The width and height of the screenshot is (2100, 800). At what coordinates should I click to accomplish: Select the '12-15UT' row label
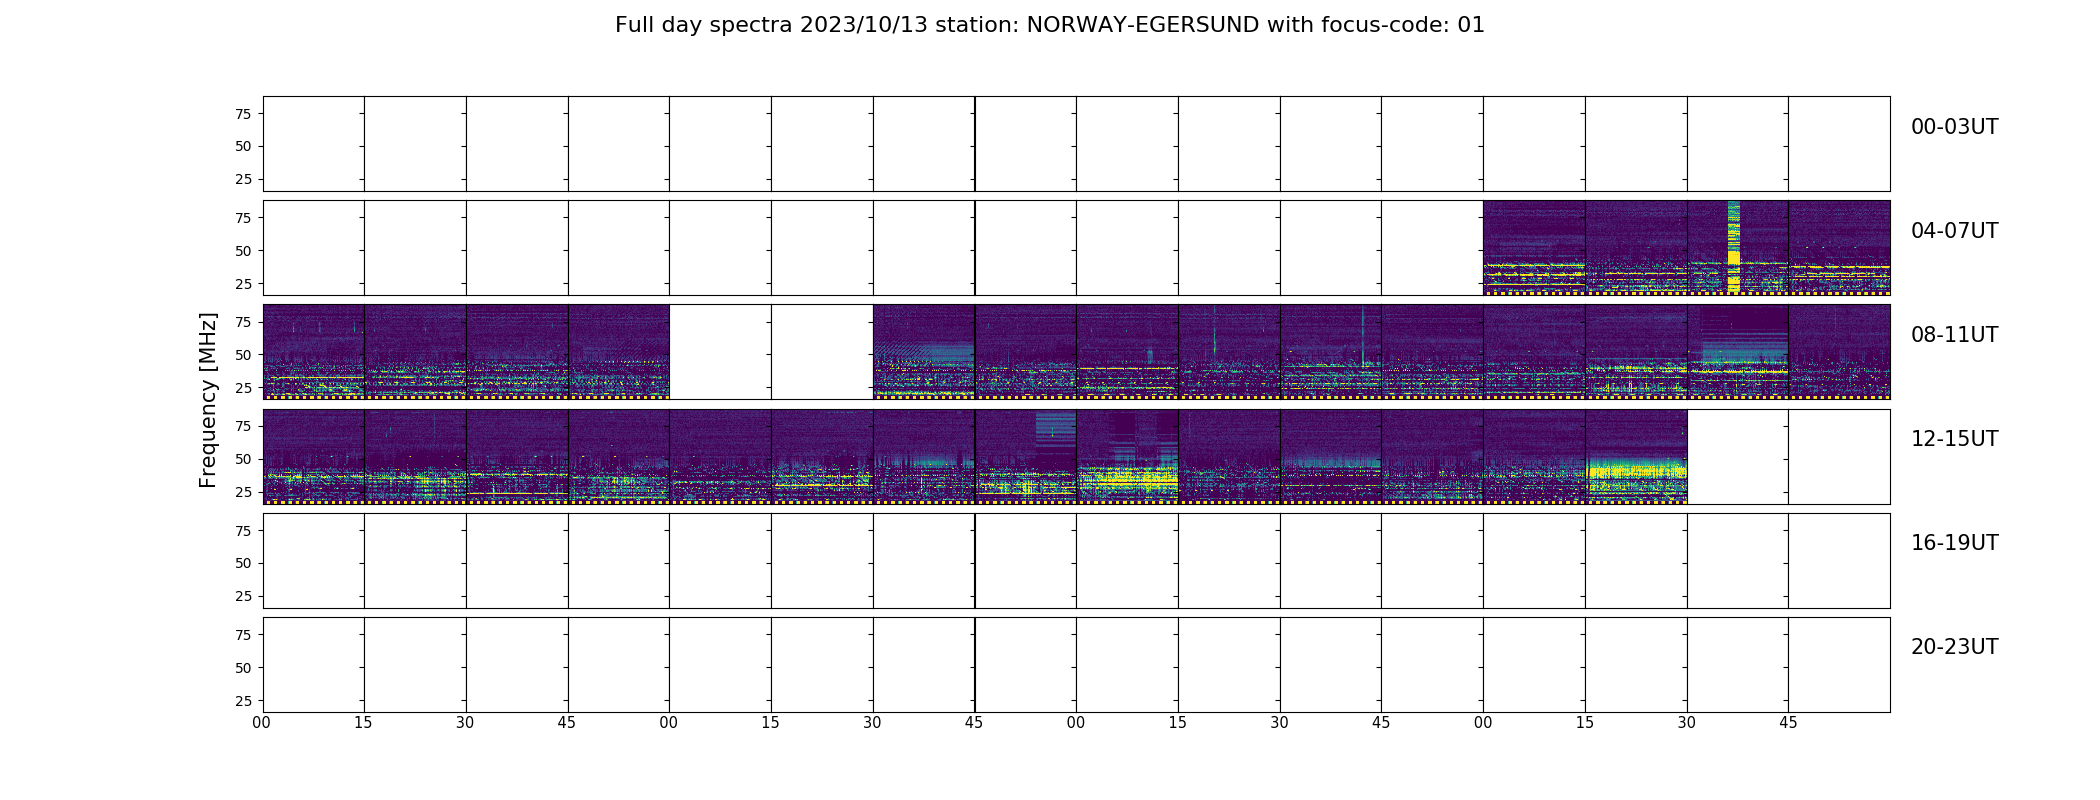tap(1954, 439)
